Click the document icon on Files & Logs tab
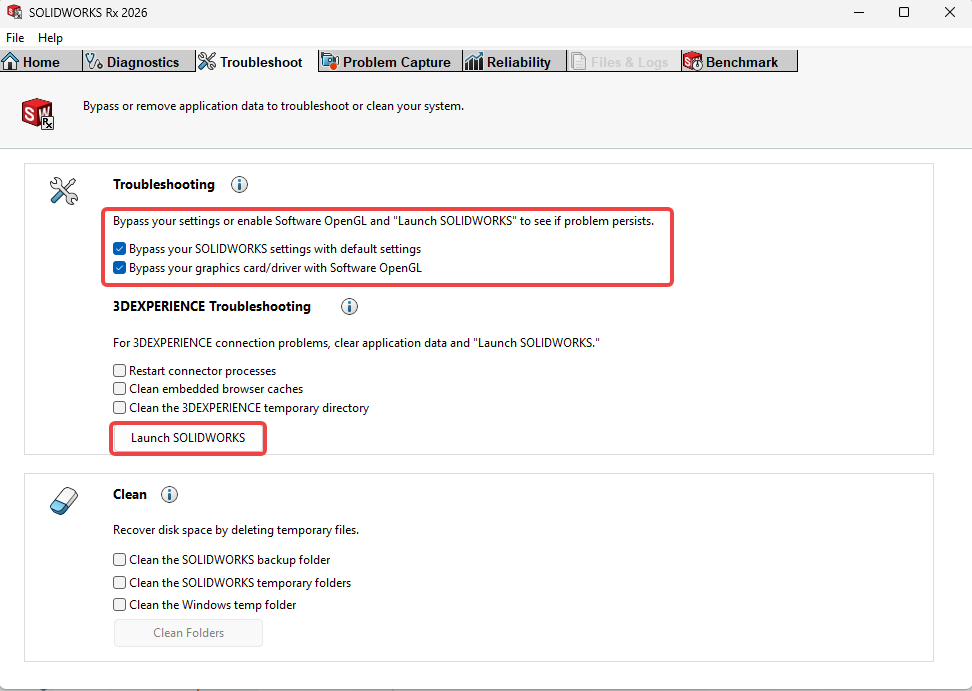Screen dimensions: 972x691 578,61
